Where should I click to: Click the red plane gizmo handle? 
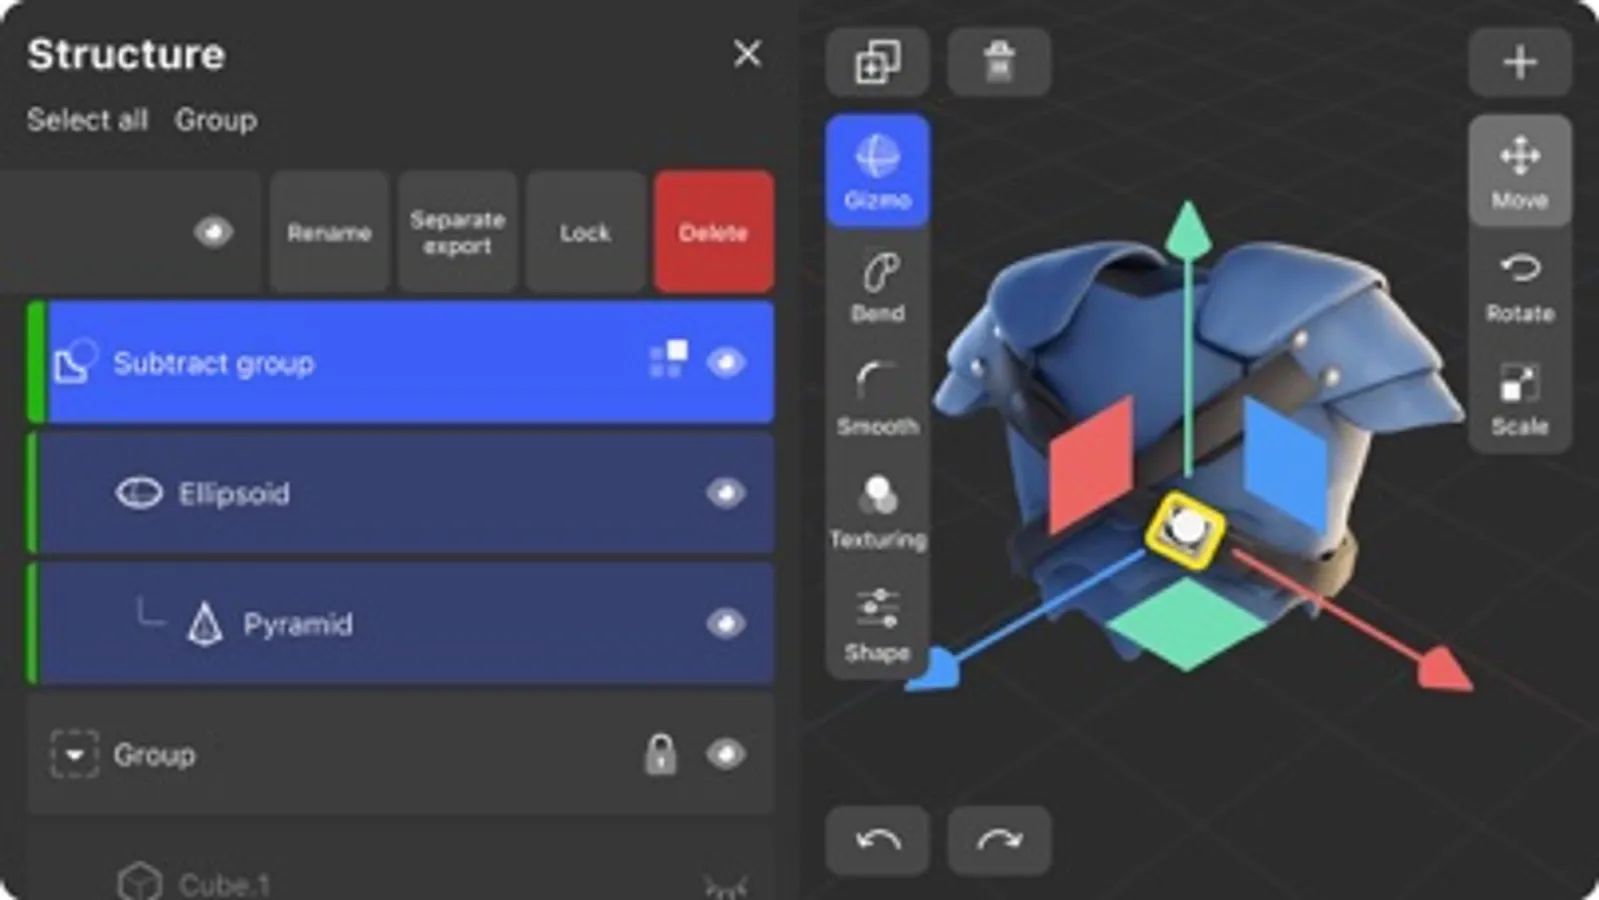point(1091,464)
